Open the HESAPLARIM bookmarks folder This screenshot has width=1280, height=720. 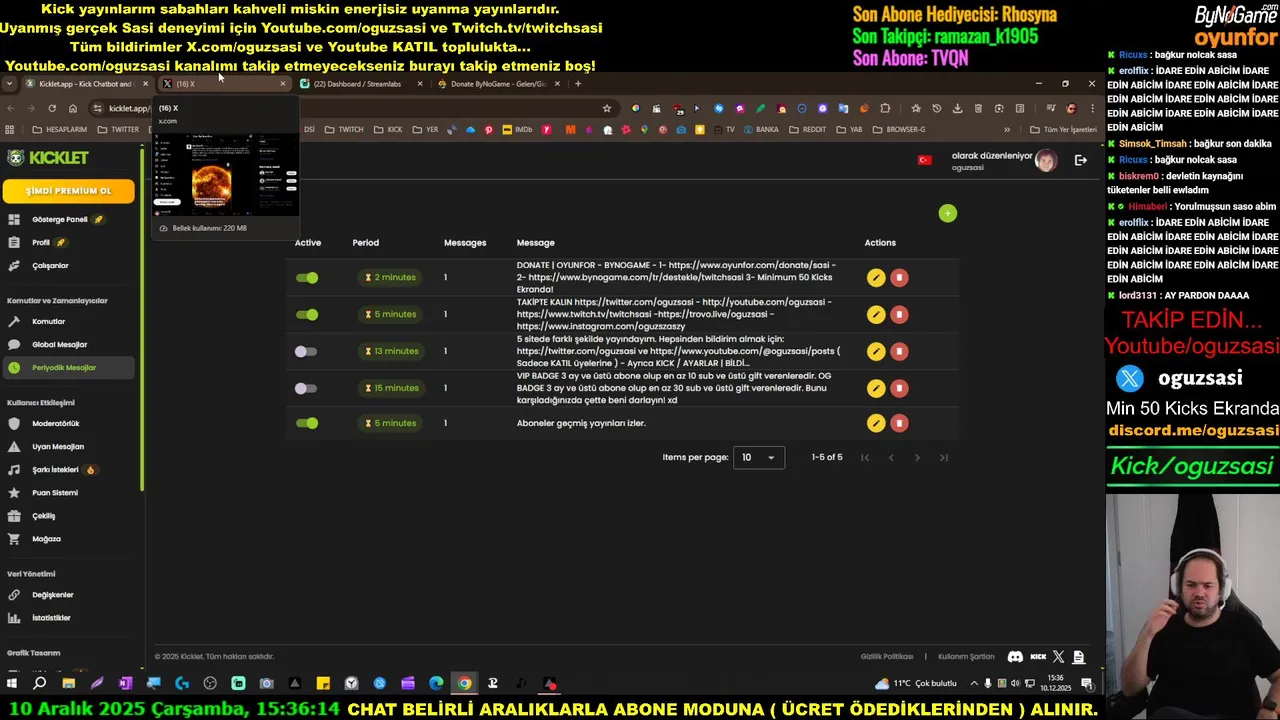(60, 130)
